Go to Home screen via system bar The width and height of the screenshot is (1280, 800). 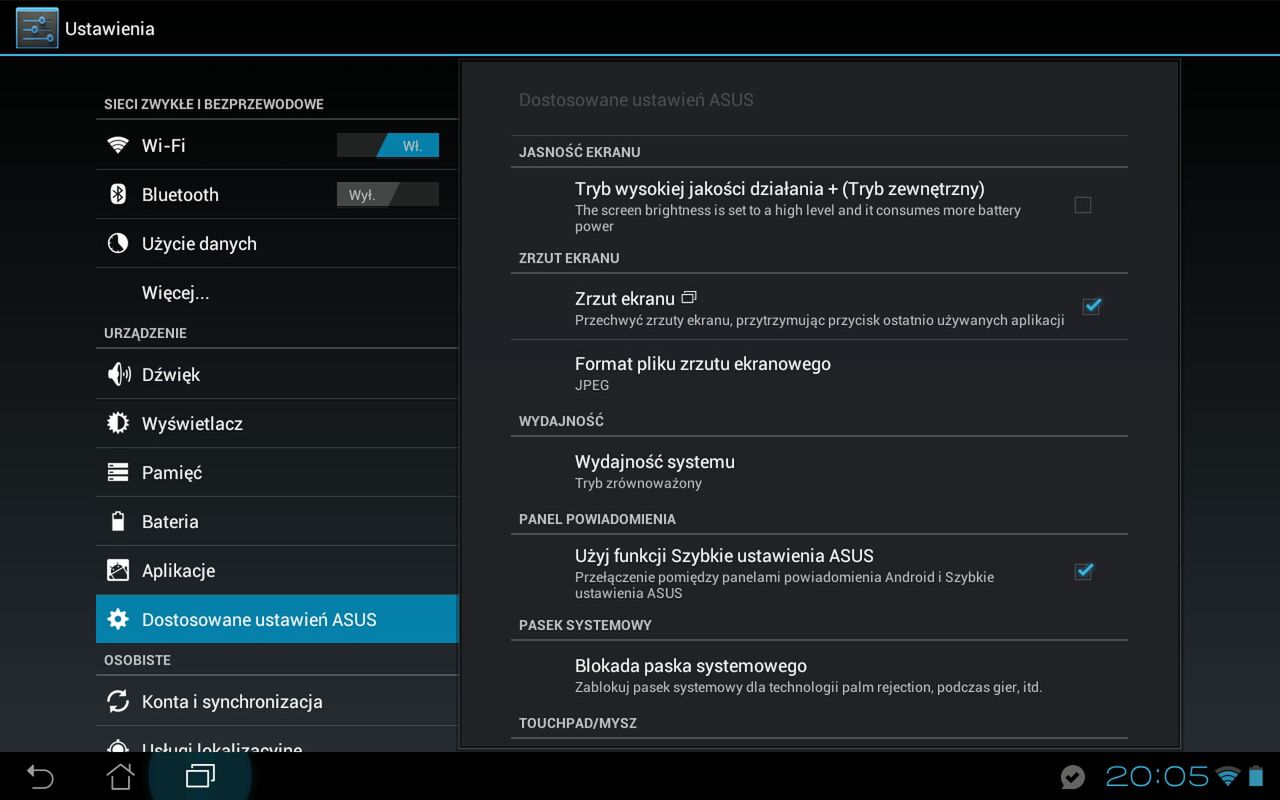[x=120, y=776]
